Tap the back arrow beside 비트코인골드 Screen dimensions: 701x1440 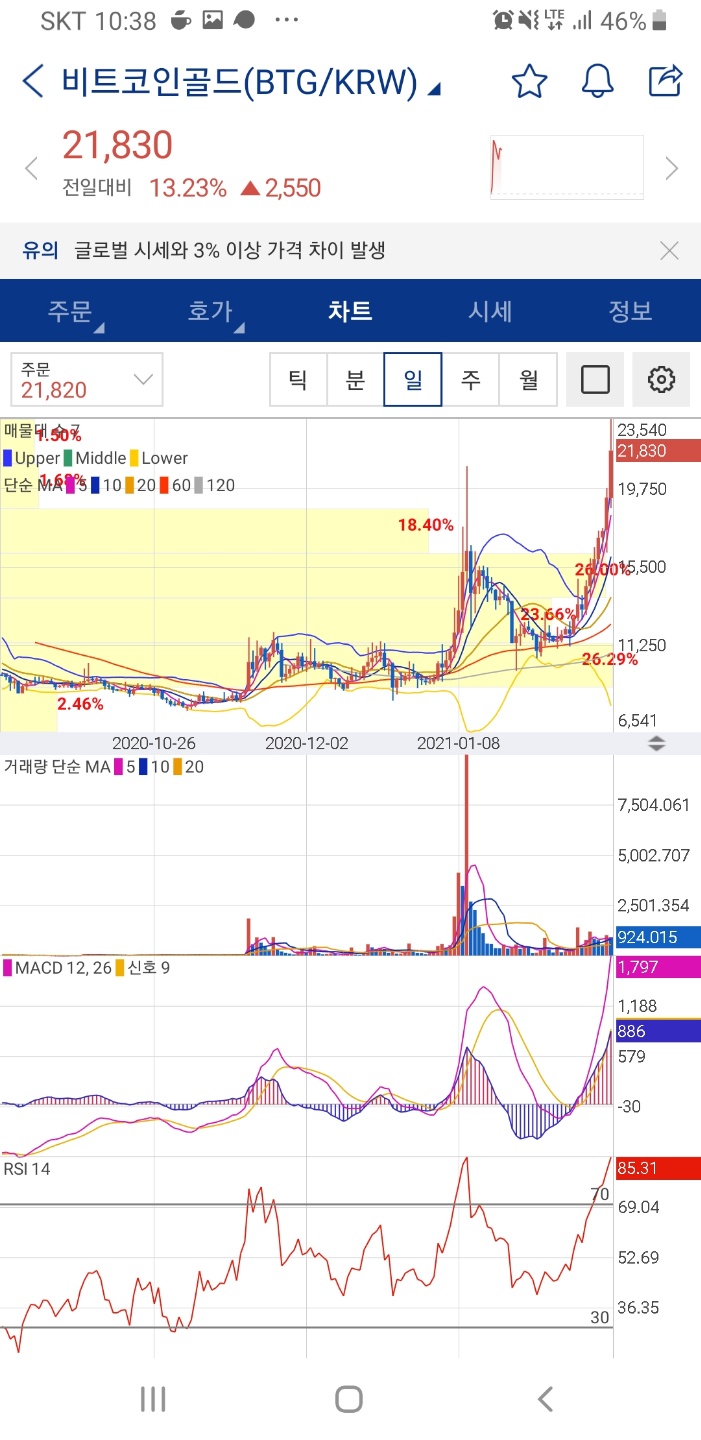pos(33,82)
